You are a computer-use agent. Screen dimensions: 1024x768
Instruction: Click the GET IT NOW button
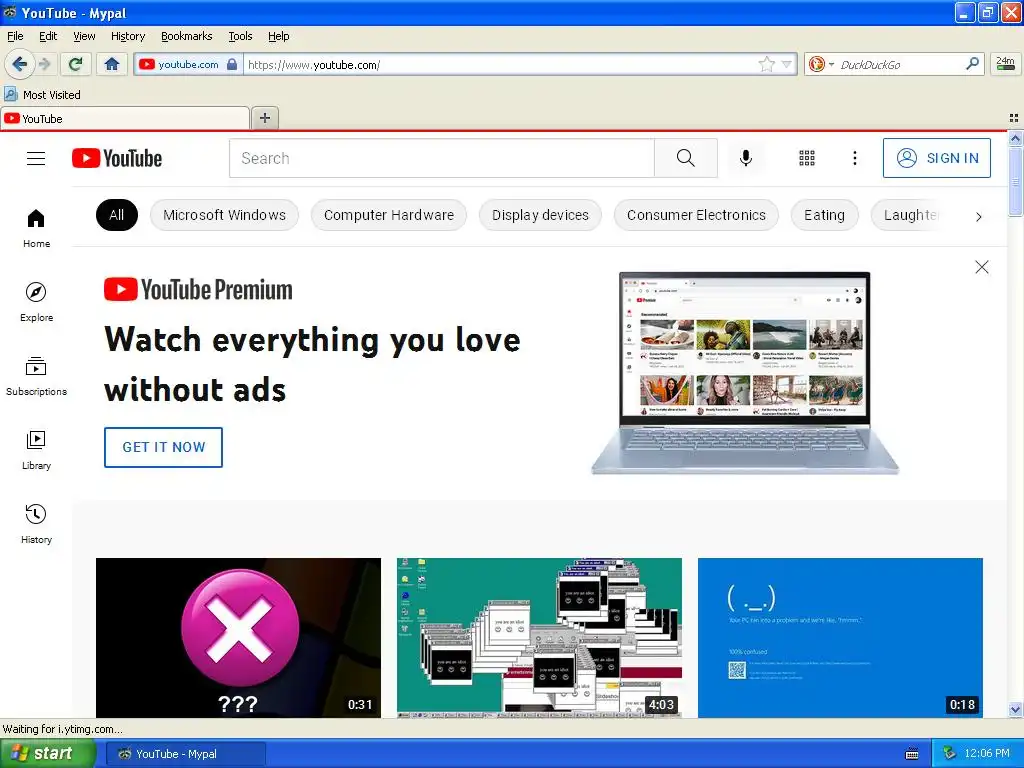(x=163, y=447)
